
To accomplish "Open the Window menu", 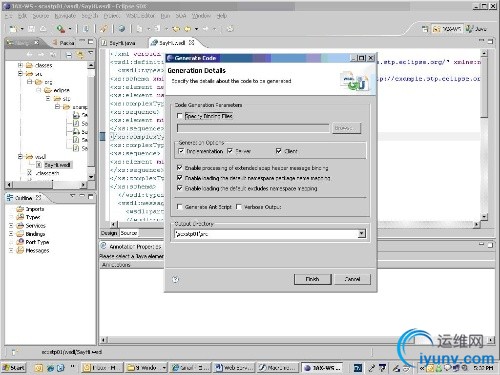I will click(x=201, y=16).
